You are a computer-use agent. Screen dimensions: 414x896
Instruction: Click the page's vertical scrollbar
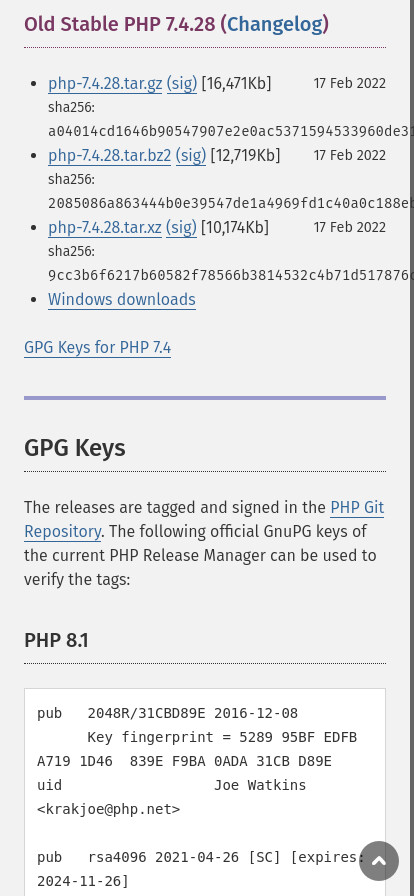(x=412, y=448)
